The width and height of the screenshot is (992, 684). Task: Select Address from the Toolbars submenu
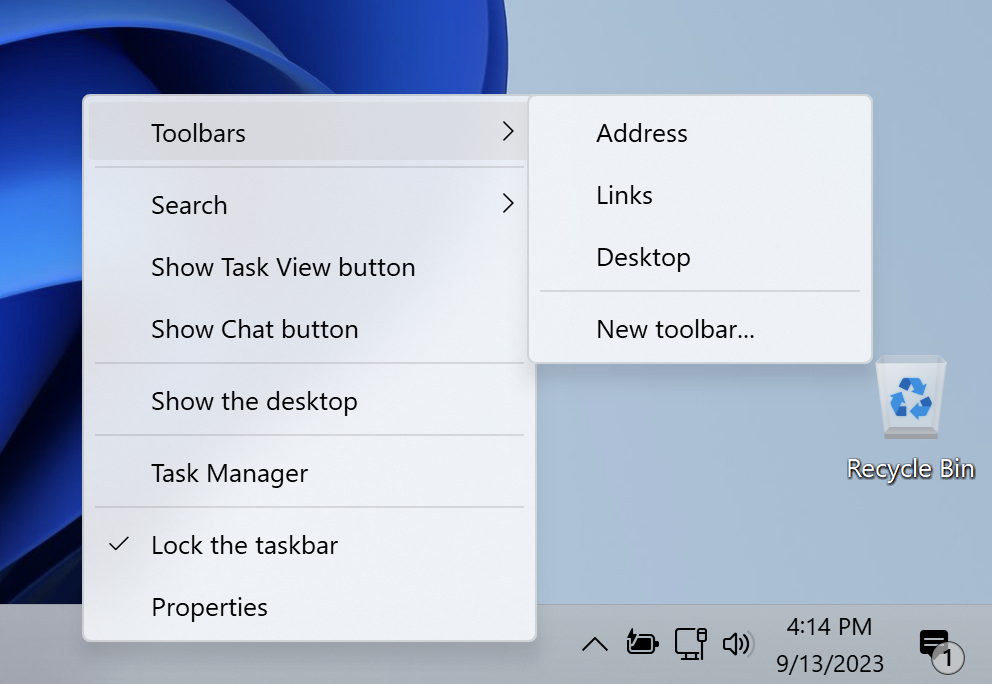(642, 134)
